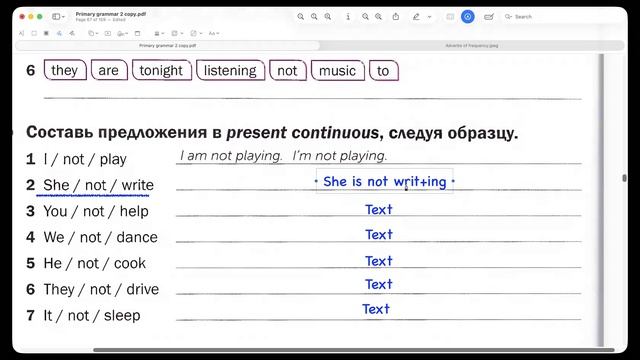
Task: Open the Shape Style line thickness dropdown
Action: [x=159, y=33]
